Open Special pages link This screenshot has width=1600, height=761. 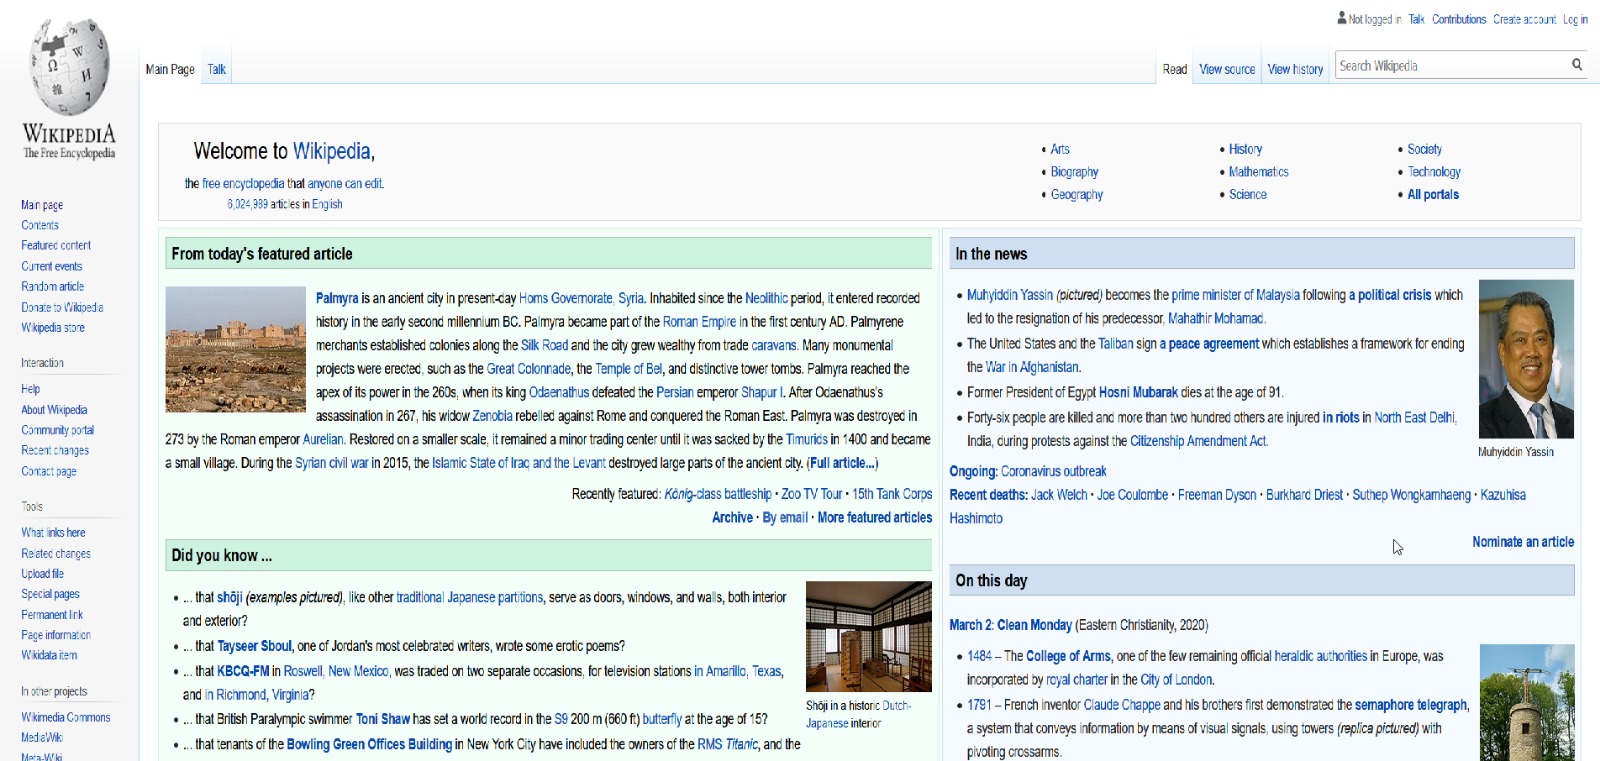(x=50, y=594)
